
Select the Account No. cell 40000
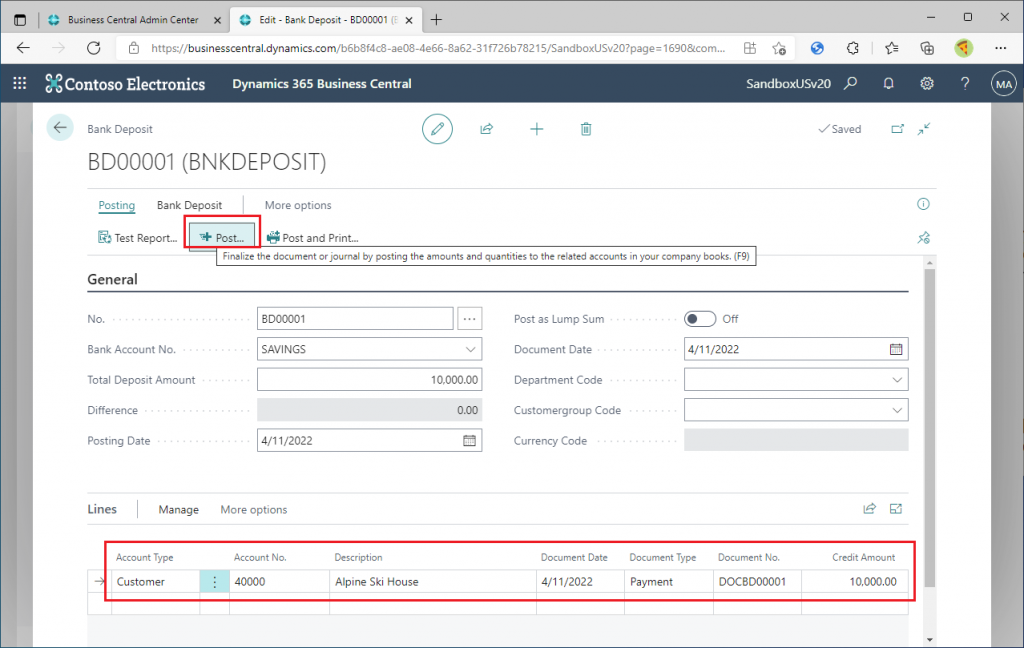pyautogui.click(x=280, y=581)
